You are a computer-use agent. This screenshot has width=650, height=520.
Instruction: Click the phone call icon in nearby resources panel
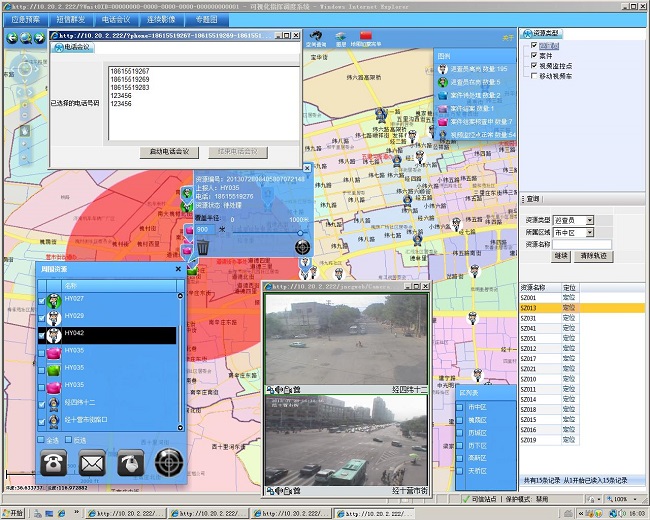(x=53, y=463)
